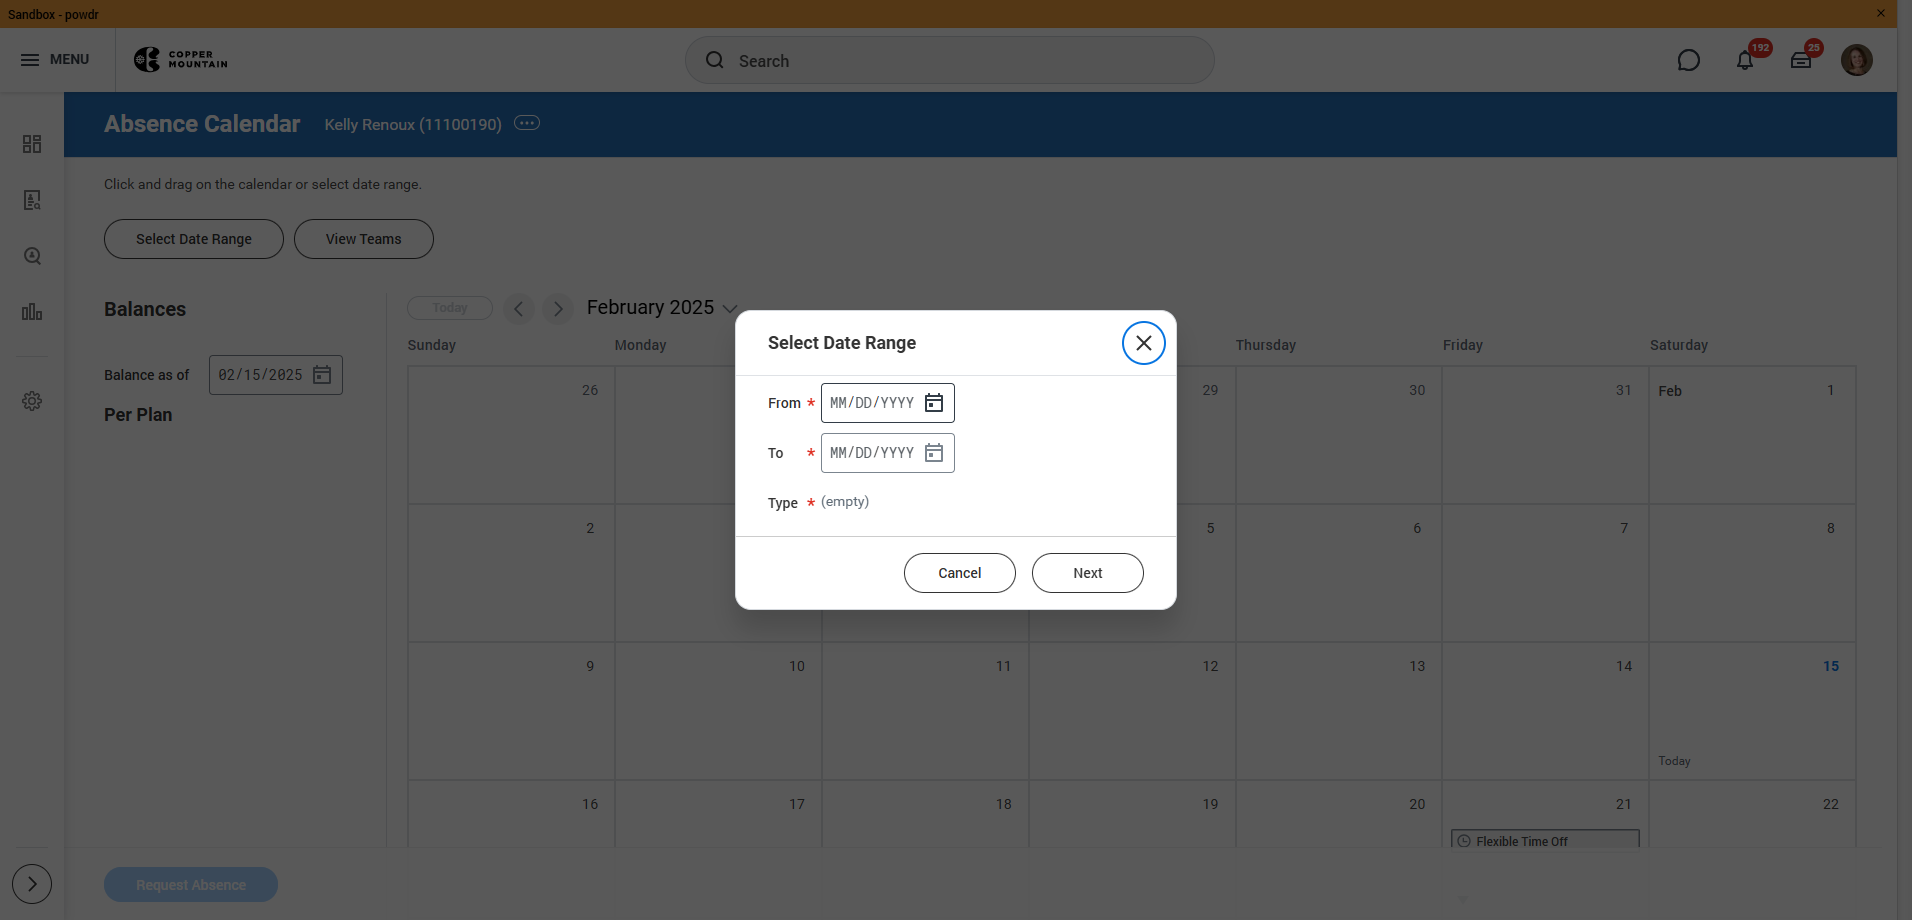
Task: Open the chat assistant bubble icon
Action: pos(1688,61)
